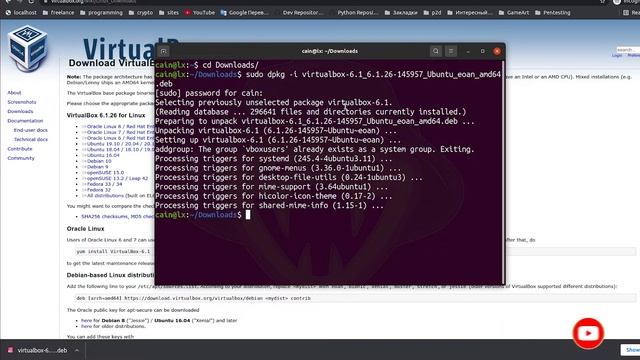
Task: Open Documentation in VirtualBox sidebar
Action: pyautogui.click(x=25, y=121)
